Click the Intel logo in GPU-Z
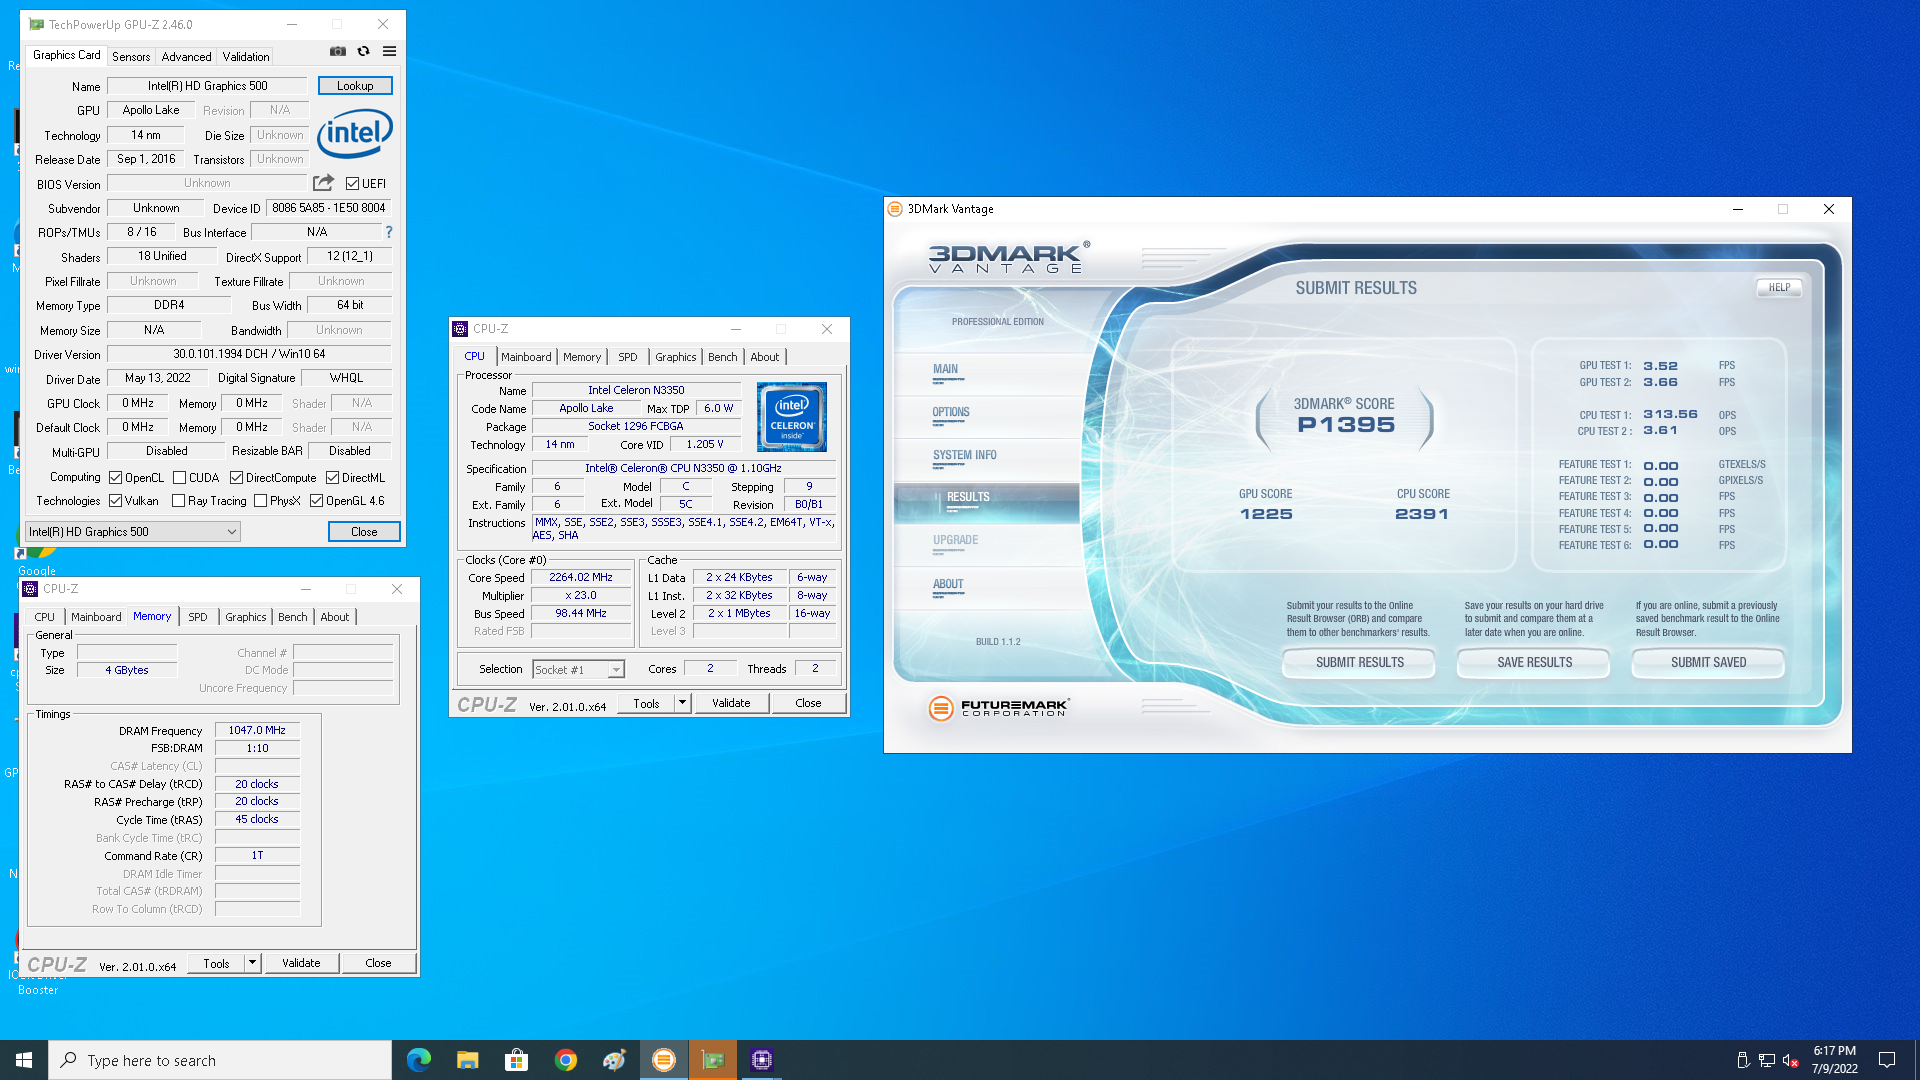 click(x=355, y=133)
